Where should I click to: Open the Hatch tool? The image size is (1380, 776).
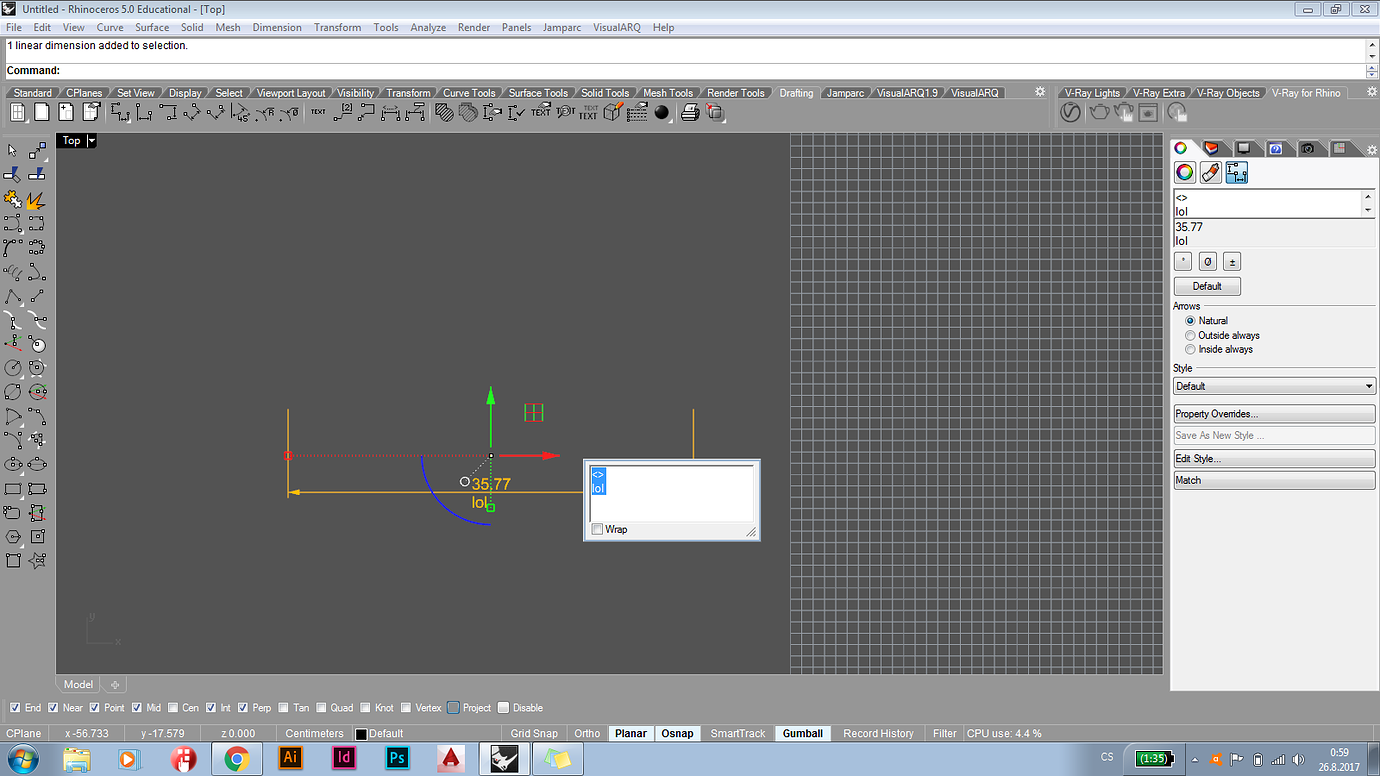point(444,112)
